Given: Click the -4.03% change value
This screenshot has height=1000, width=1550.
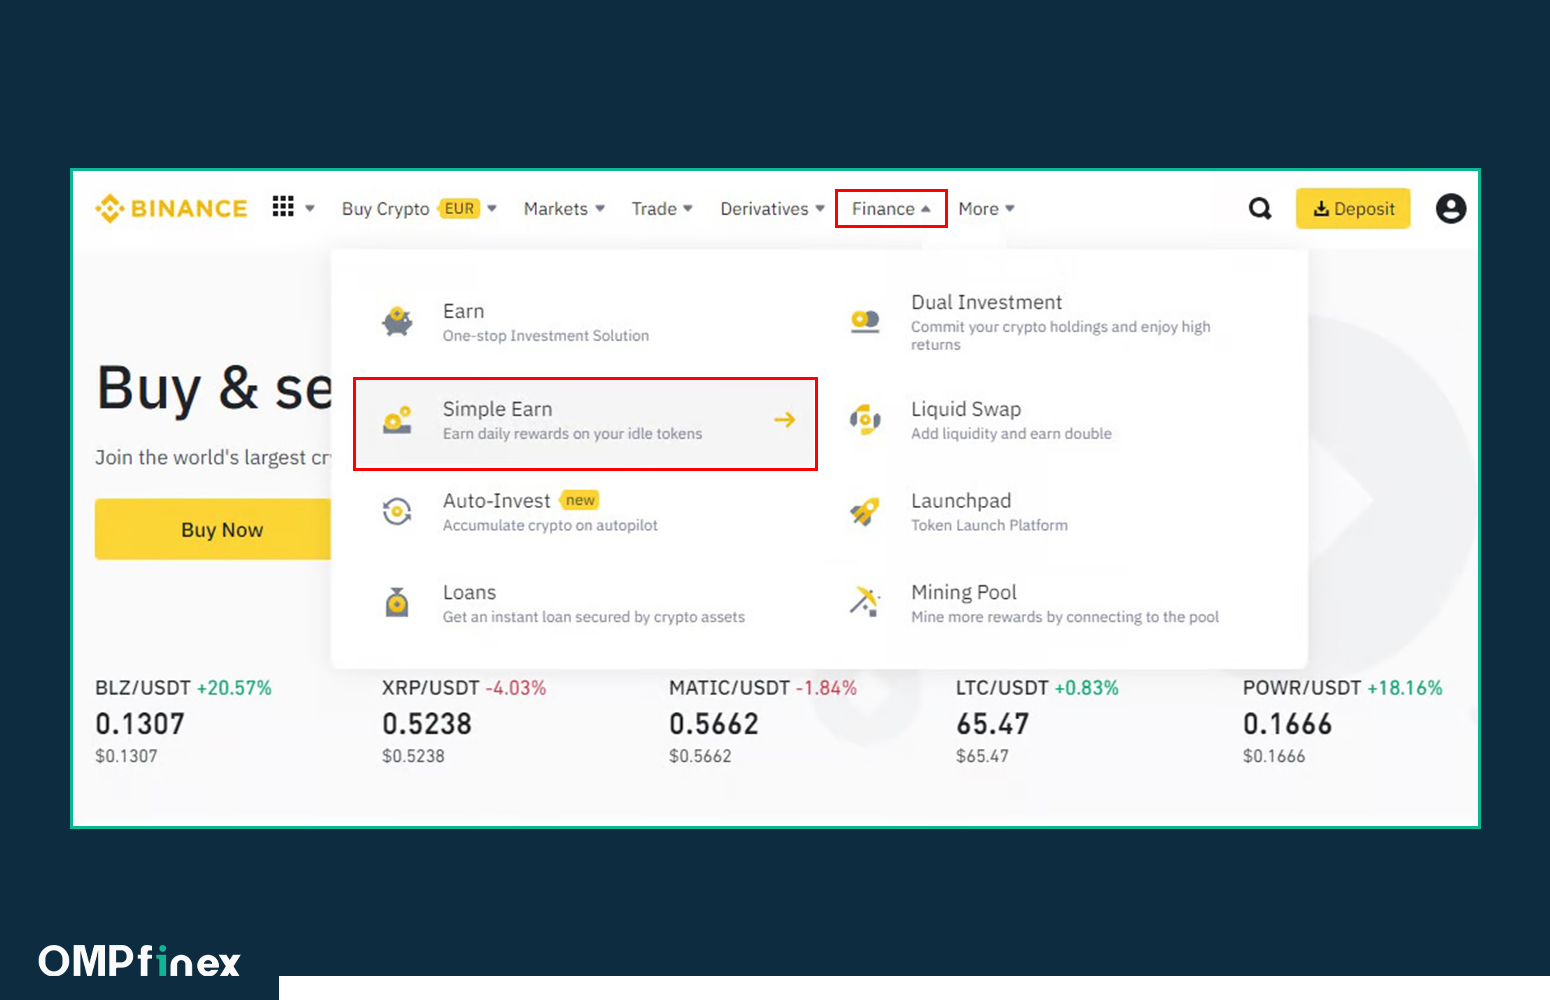Looking at the screenshot, I should 516,688.
